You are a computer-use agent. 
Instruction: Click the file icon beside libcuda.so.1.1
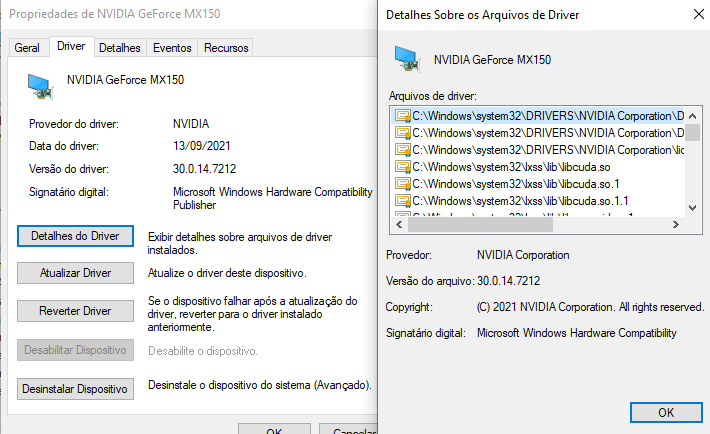point(402,201)
